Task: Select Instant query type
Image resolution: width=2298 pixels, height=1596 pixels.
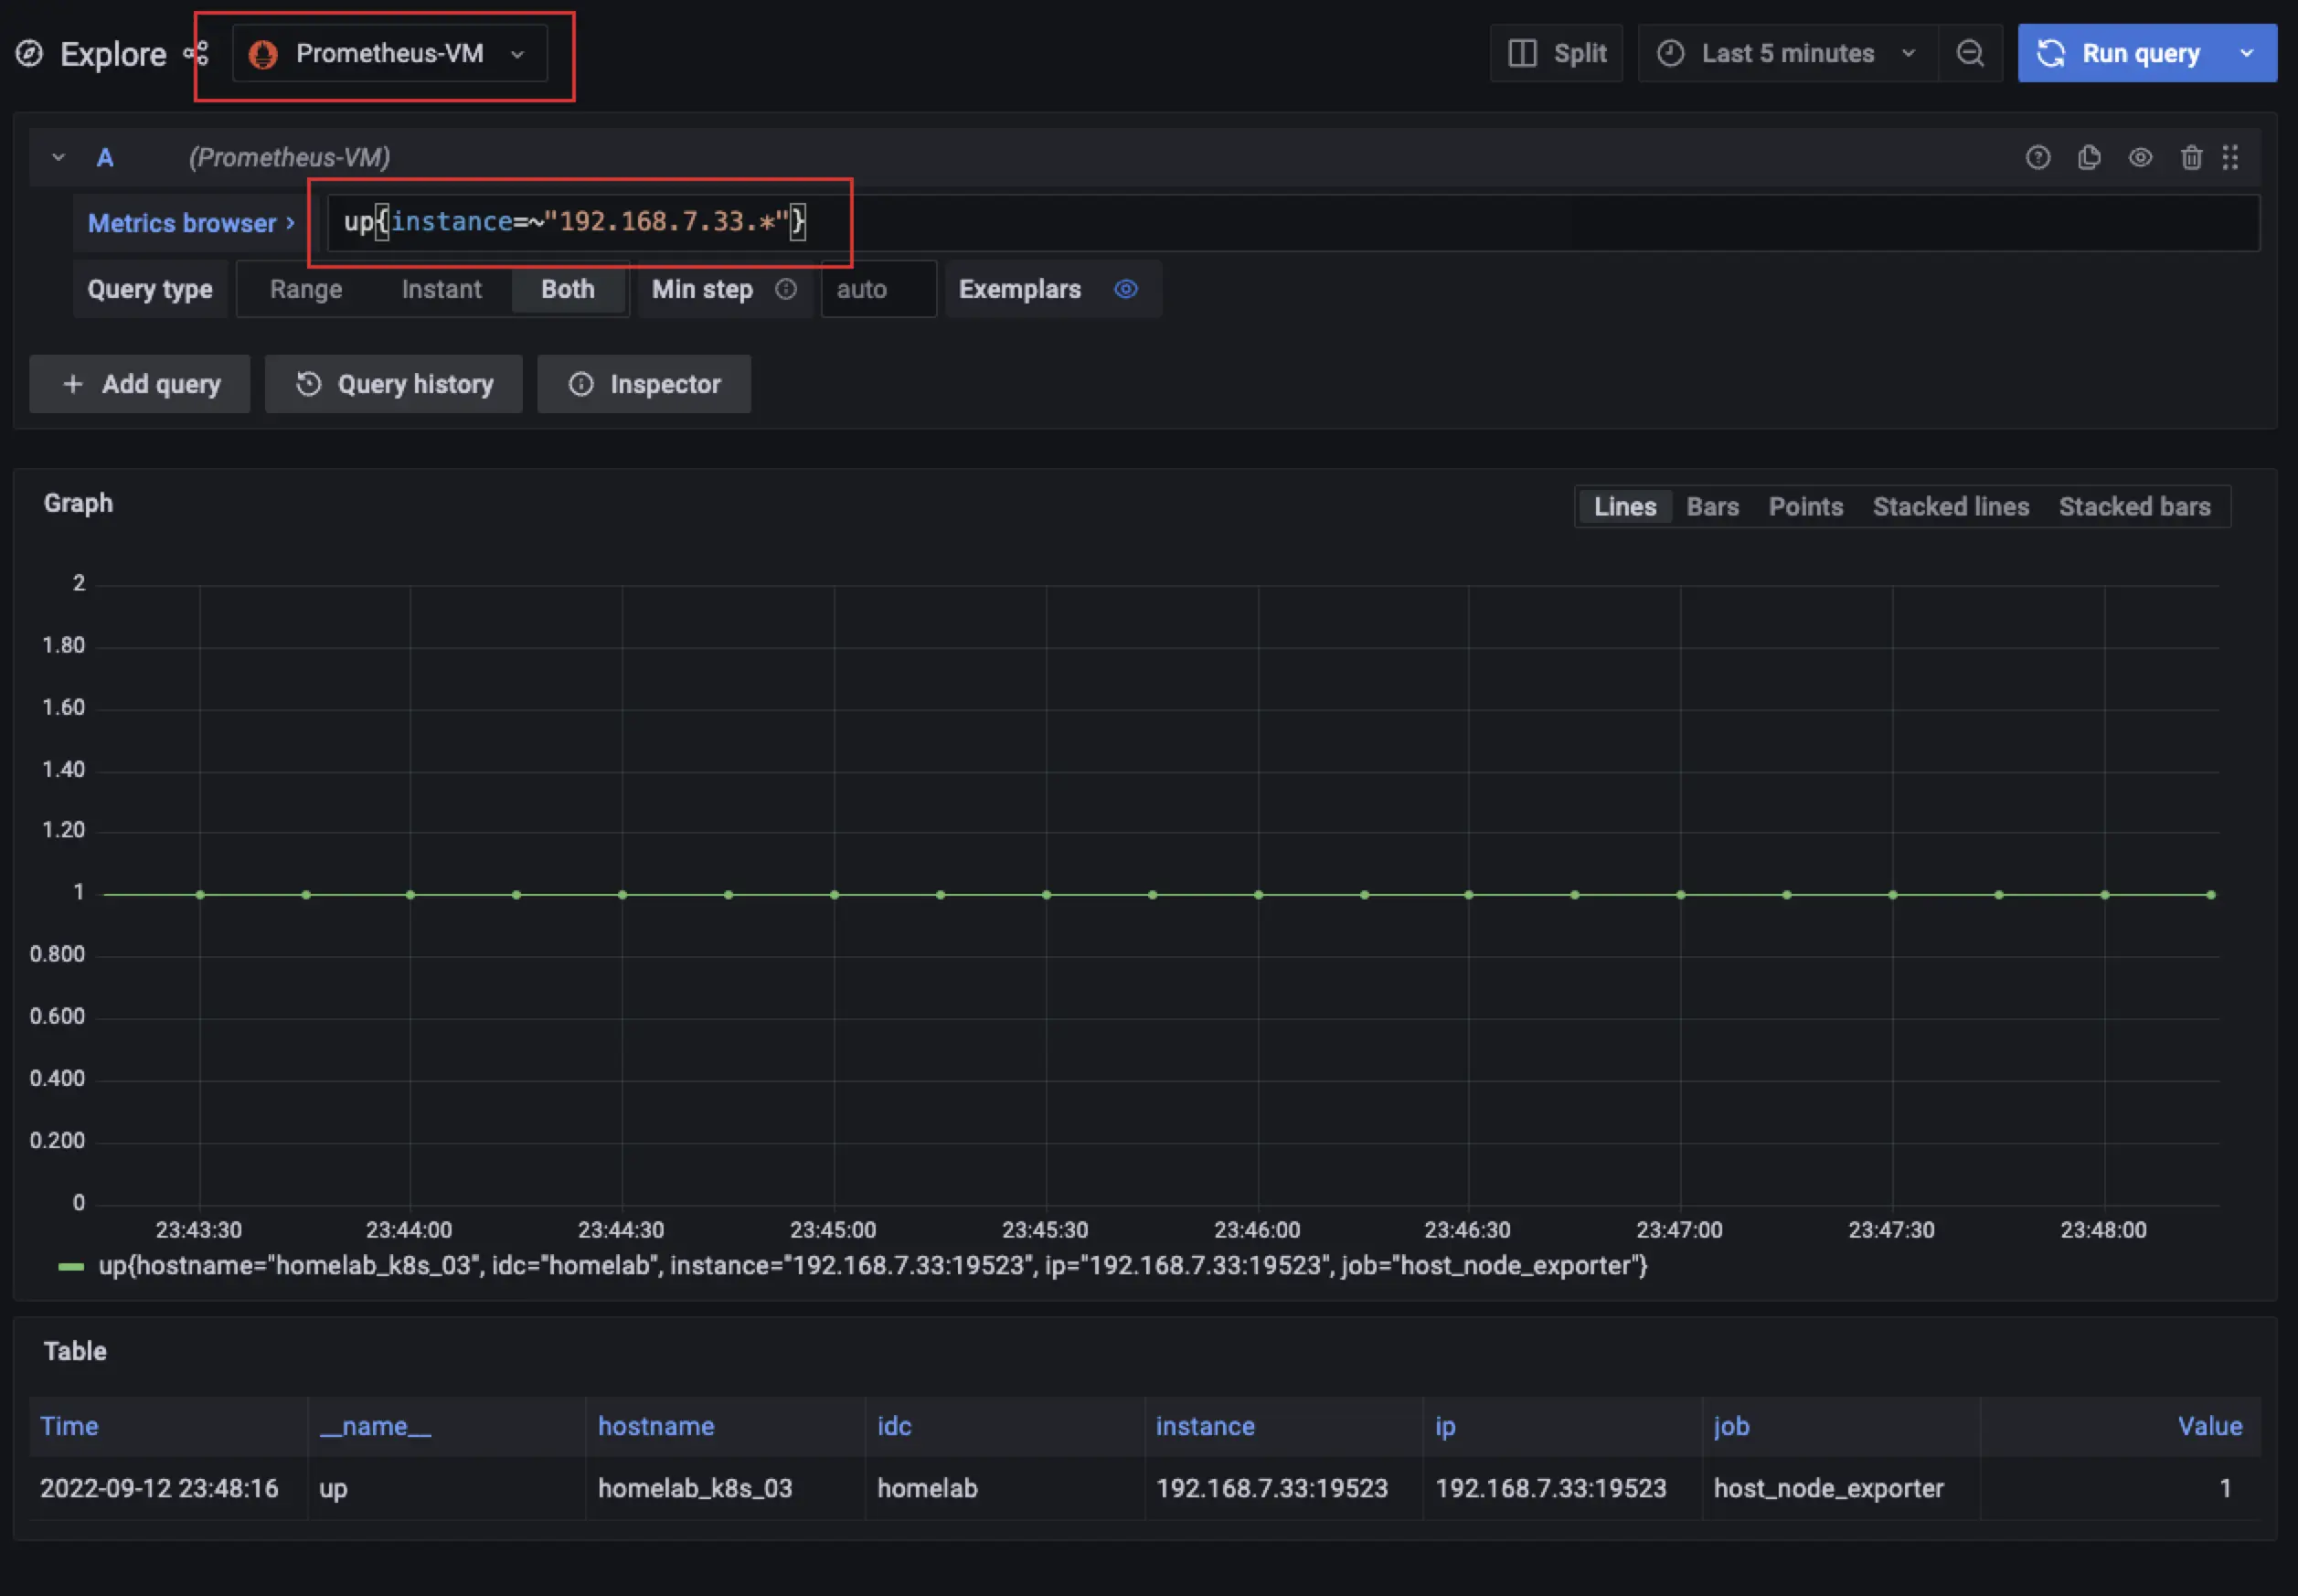Action: 441,289
